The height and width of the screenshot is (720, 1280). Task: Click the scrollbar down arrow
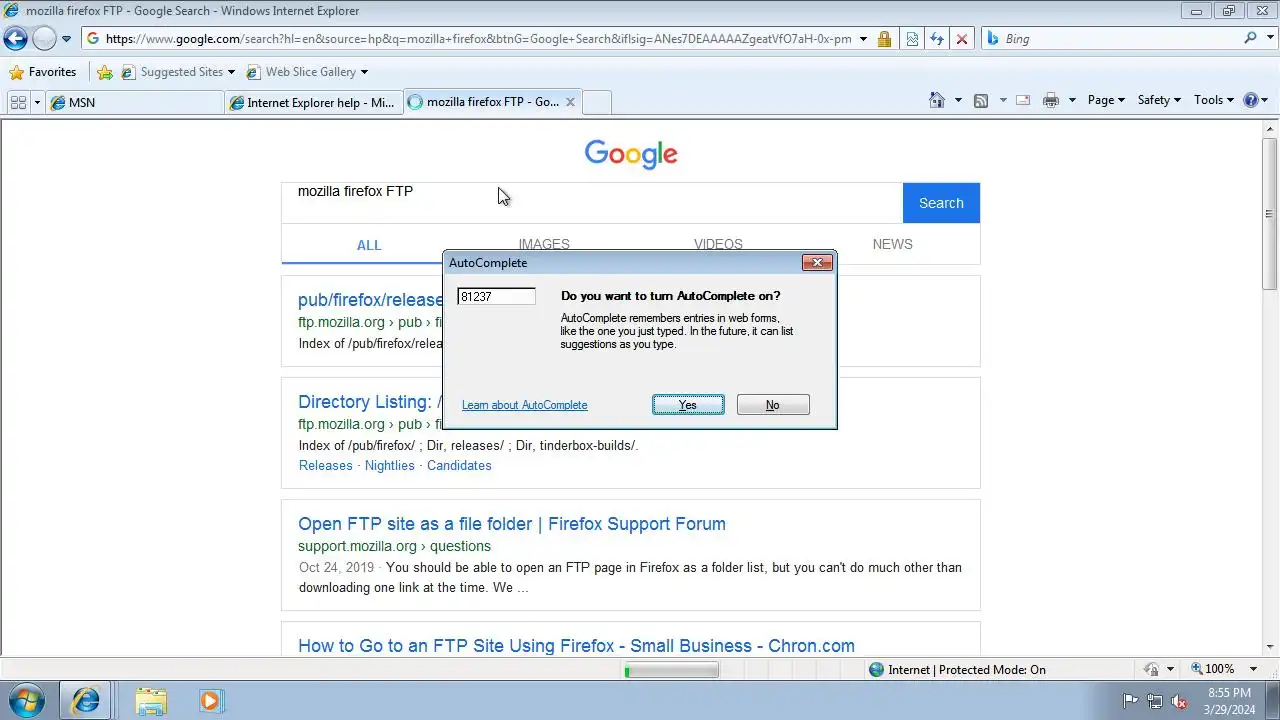[x=1270, y=648]
